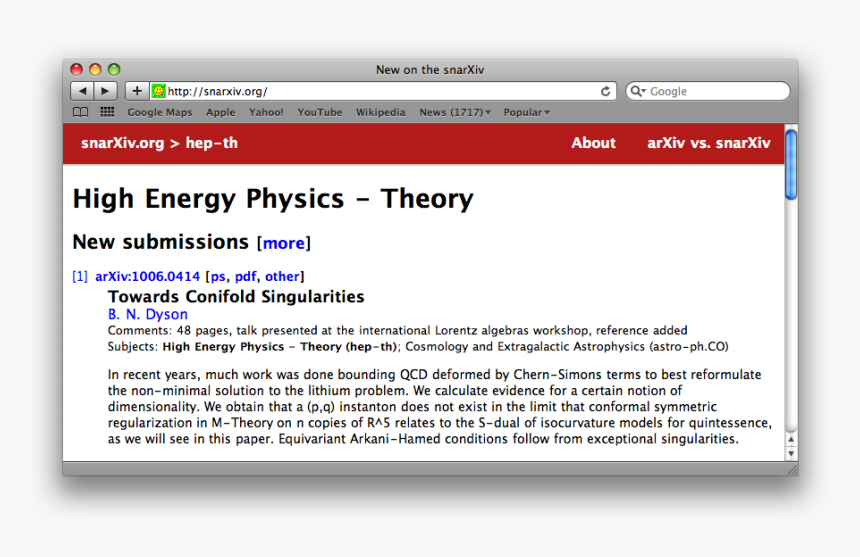Expand the Popular bookmarks dropdown

pyautogui.click(x=526, y=112)
